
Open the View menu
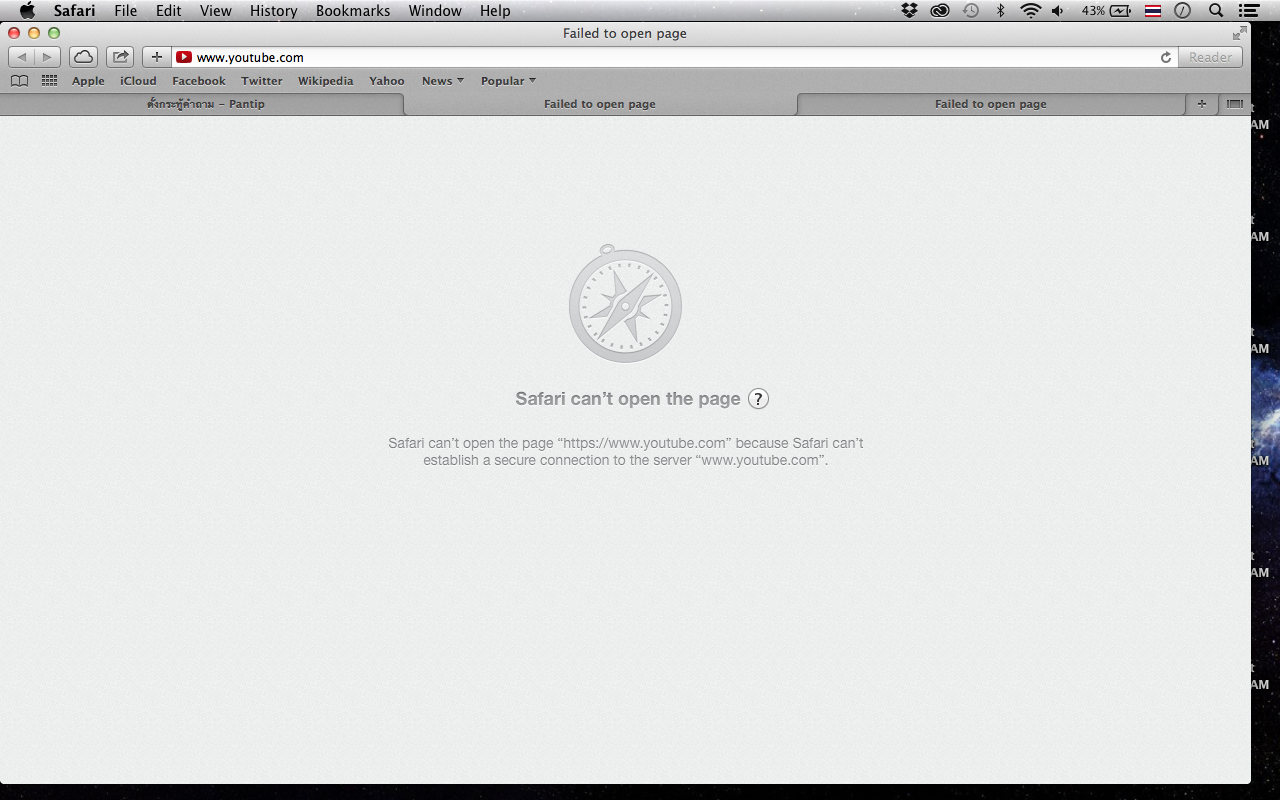coord(216,11)
